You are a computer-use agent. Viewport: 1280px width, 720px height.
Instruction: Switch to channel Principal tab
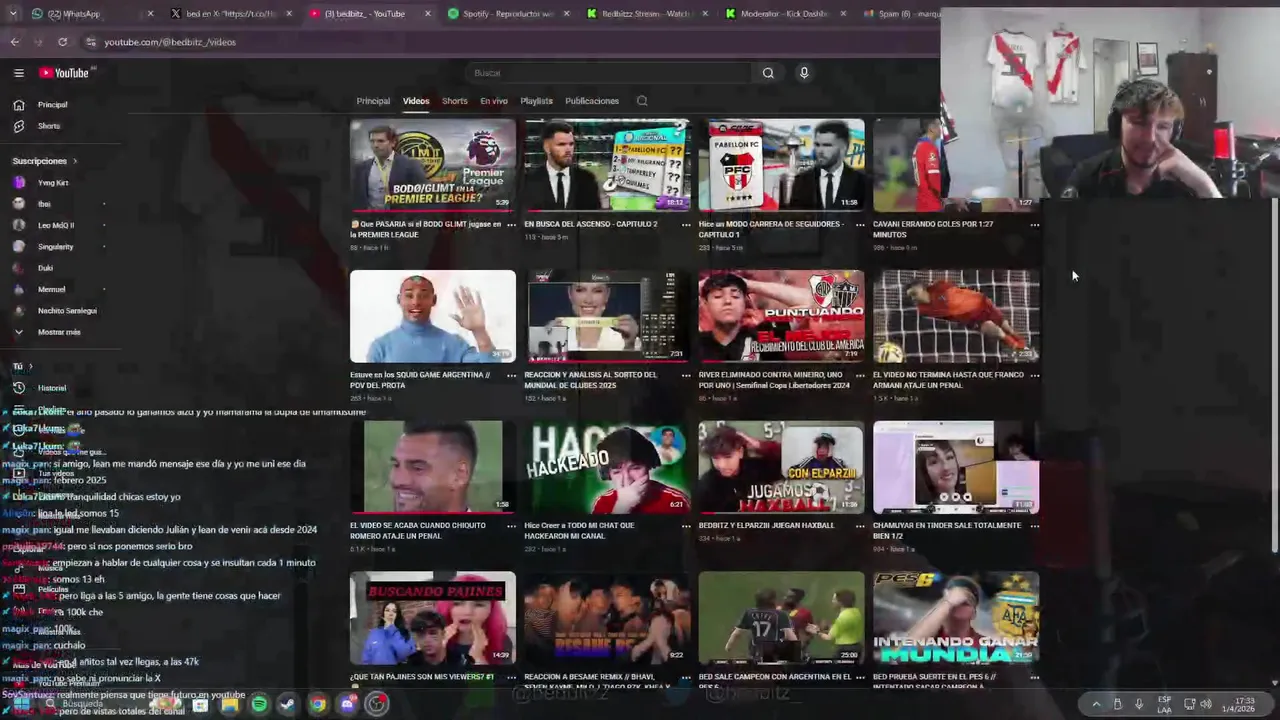(373, 101)
